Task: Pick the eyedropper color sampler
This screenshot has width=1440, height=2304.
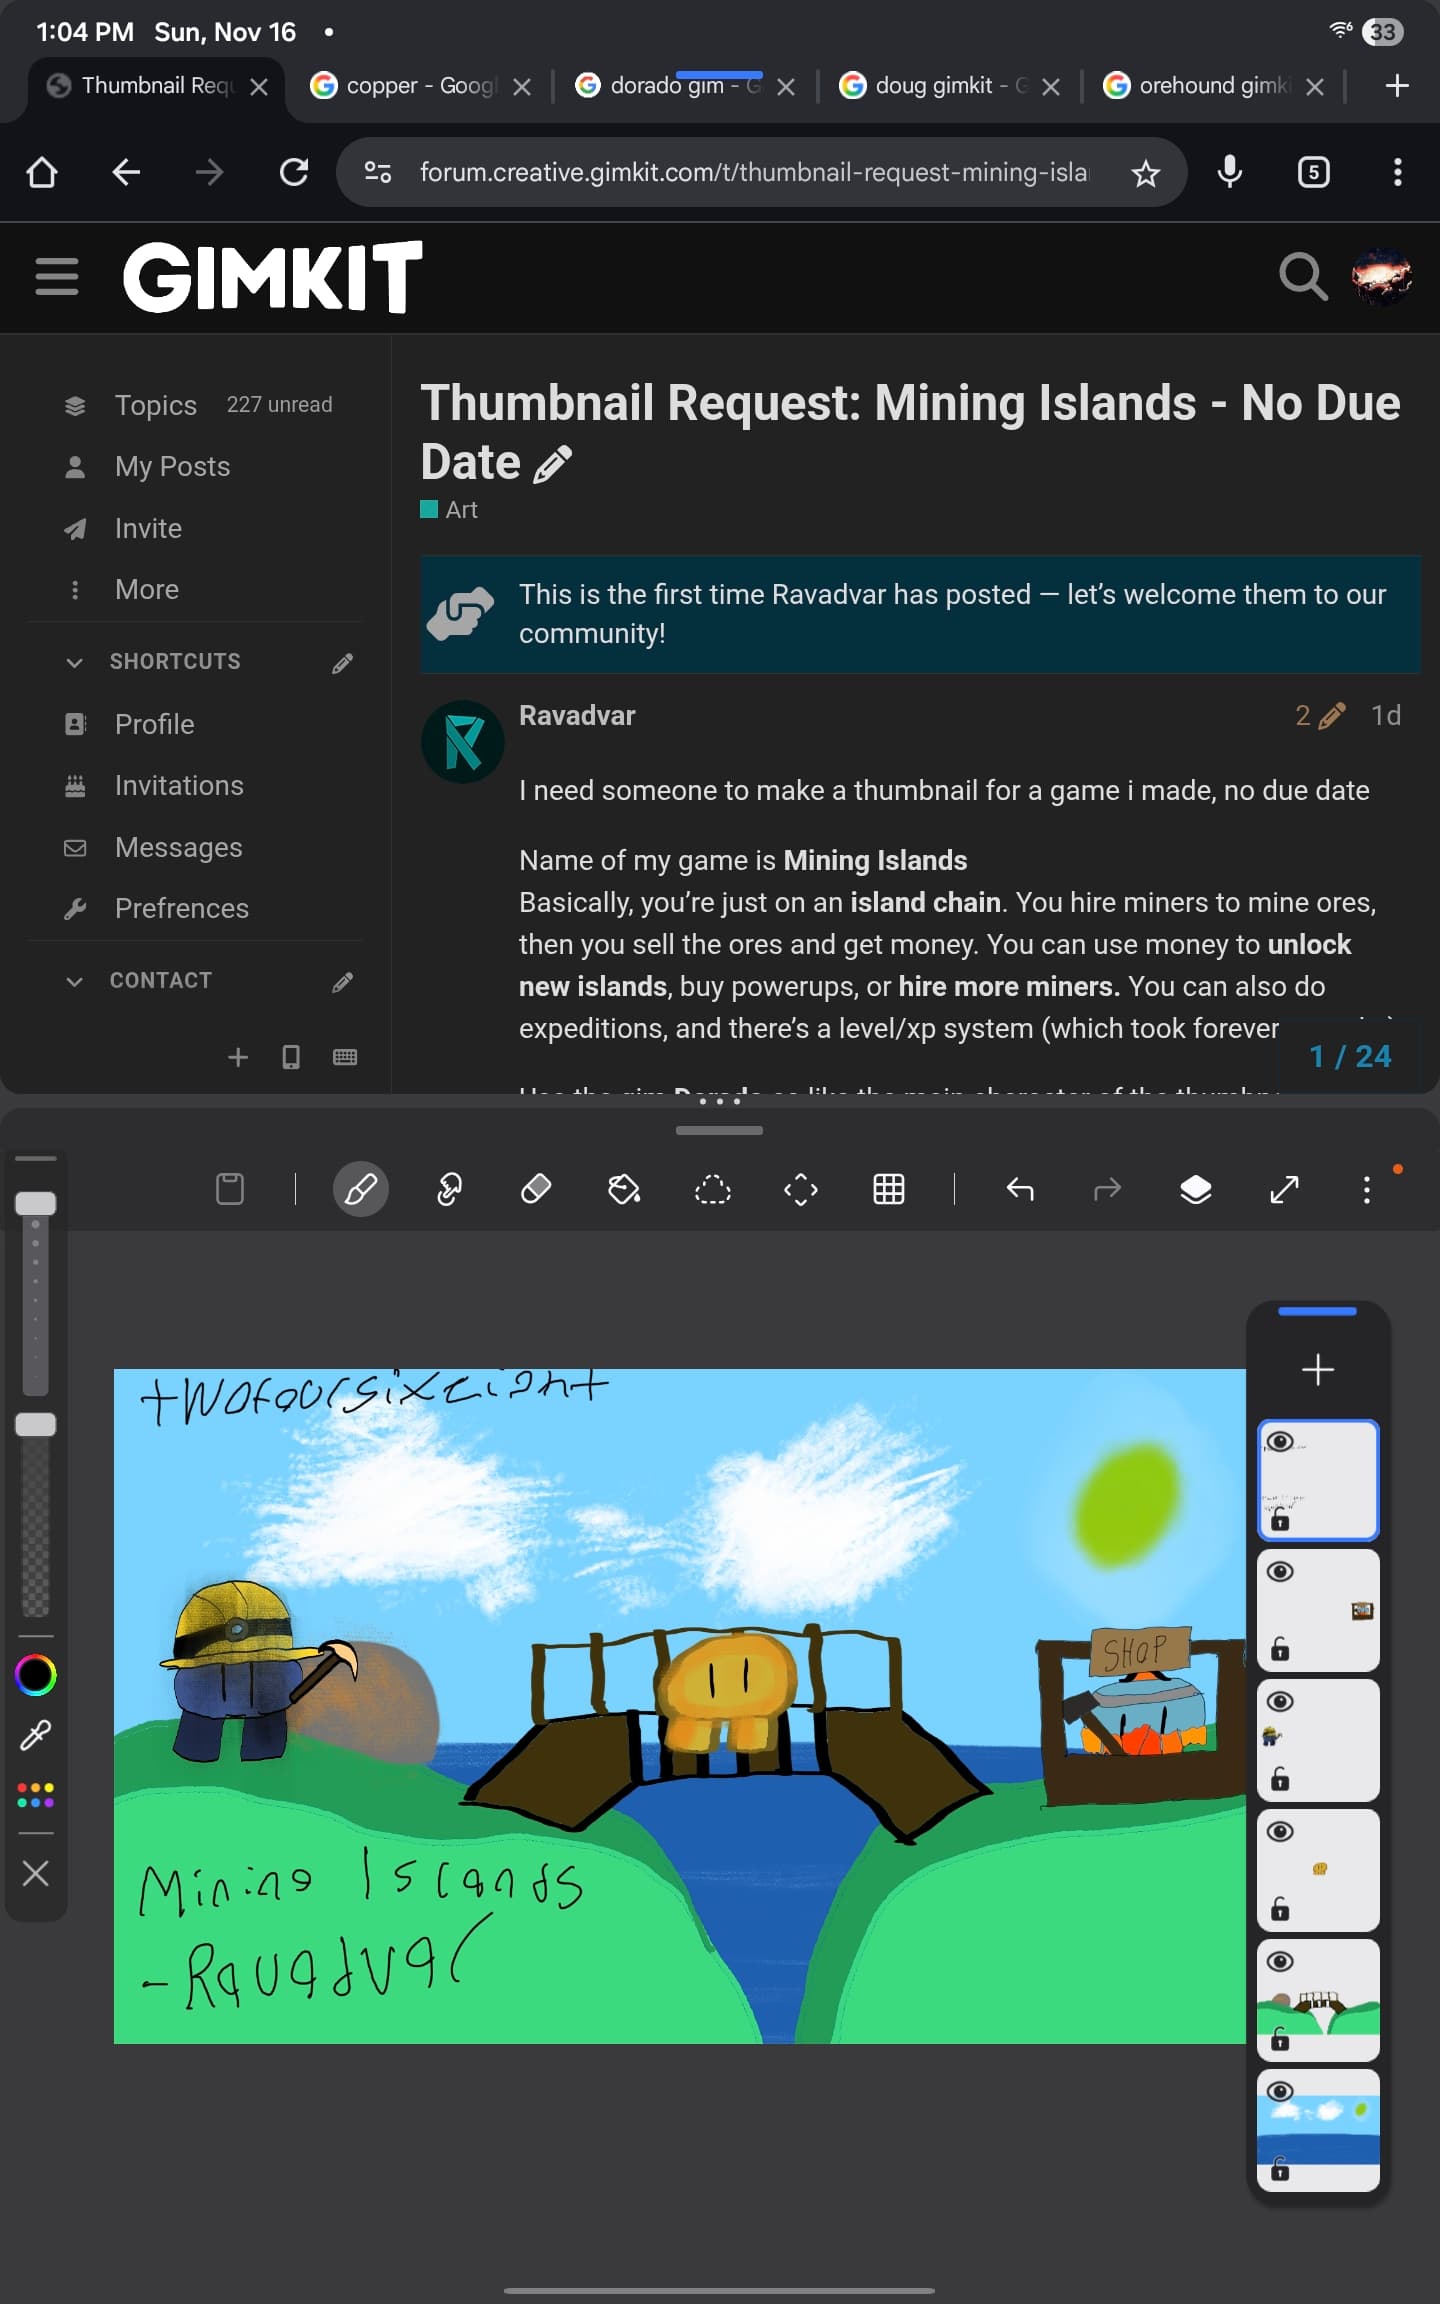Action: [x=36, y=1735]
